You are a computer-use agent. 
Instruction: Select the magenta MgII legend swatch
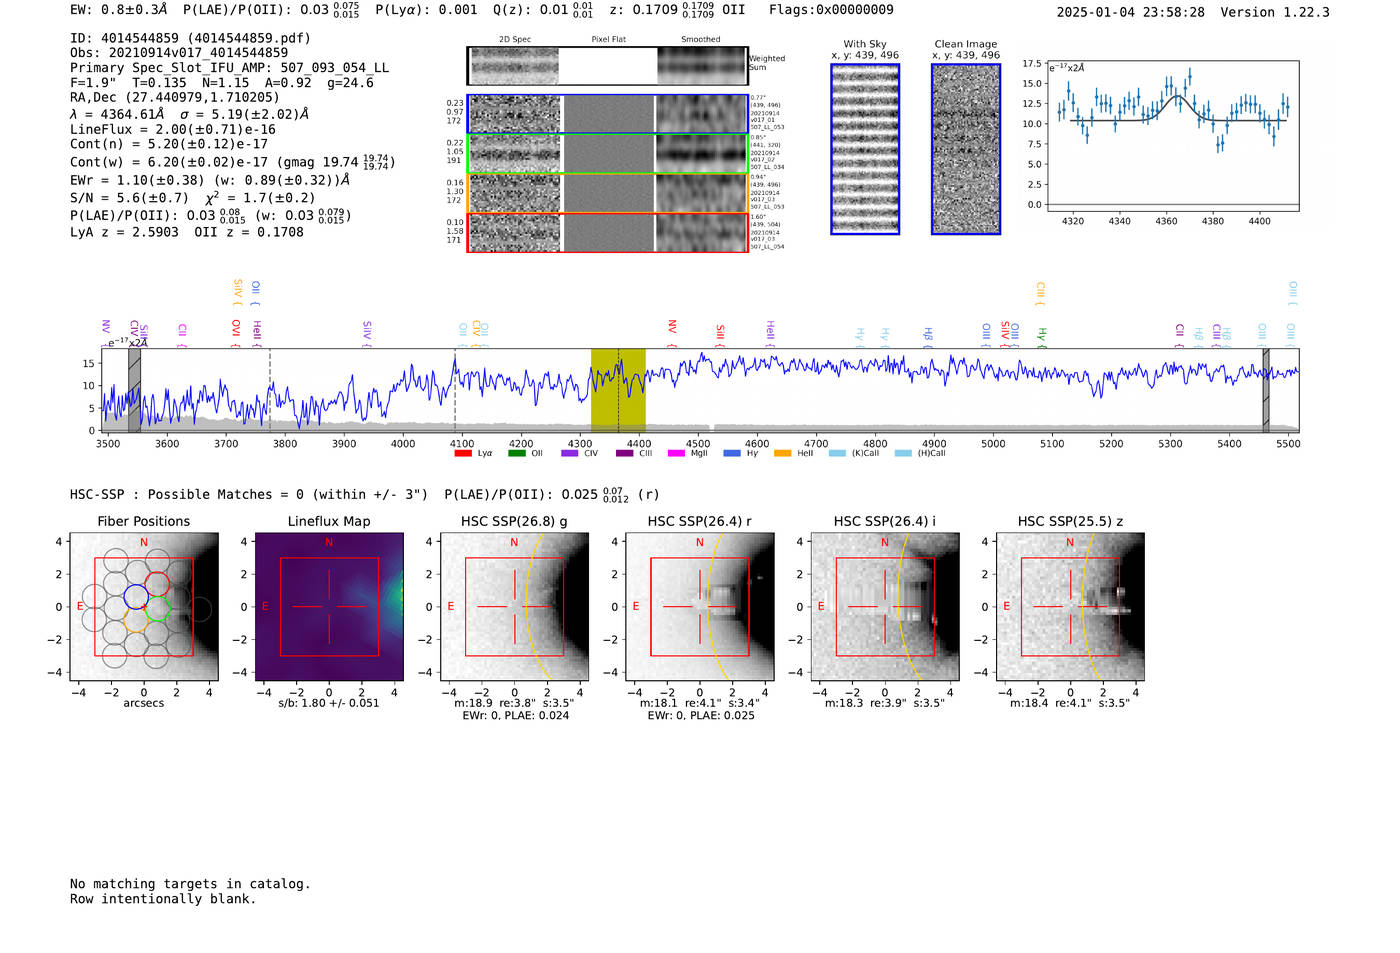pyautogui.click(x=677, y=454)
